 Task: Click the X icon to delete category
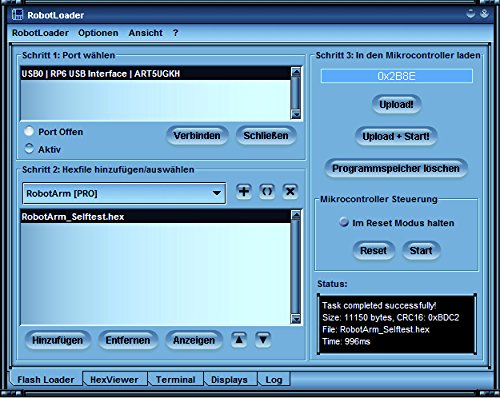click(x=290, y=191)
